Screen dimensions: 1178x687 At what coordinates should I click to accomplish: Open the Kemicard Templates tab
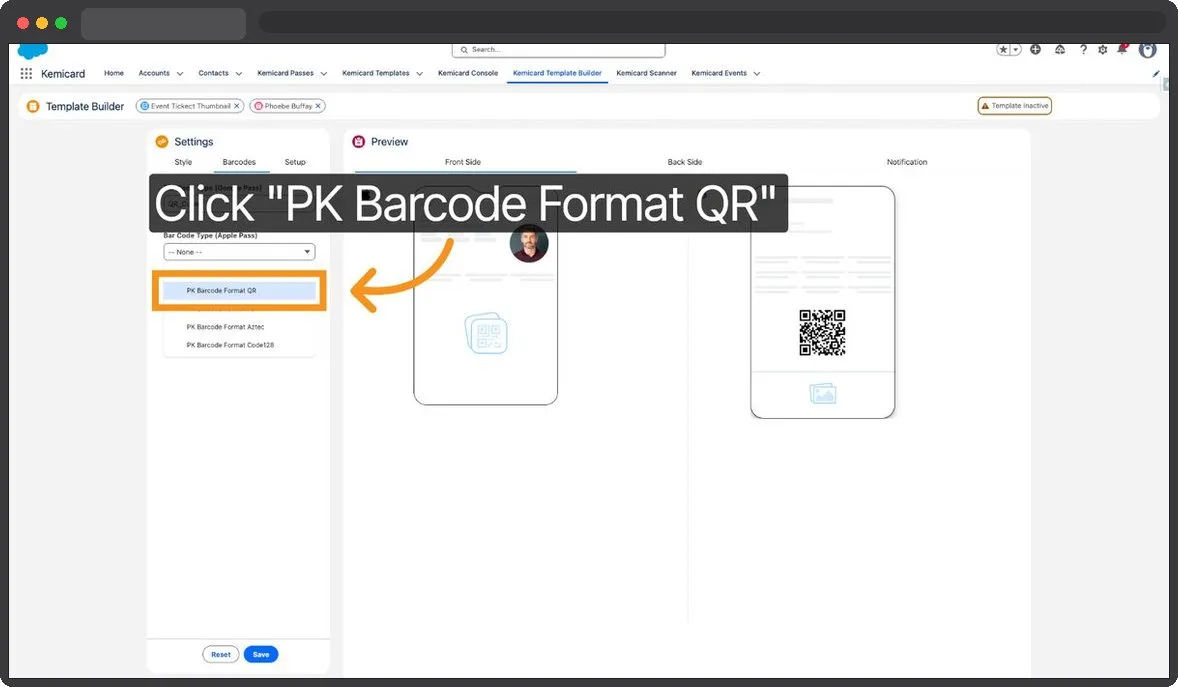point(376,74)
